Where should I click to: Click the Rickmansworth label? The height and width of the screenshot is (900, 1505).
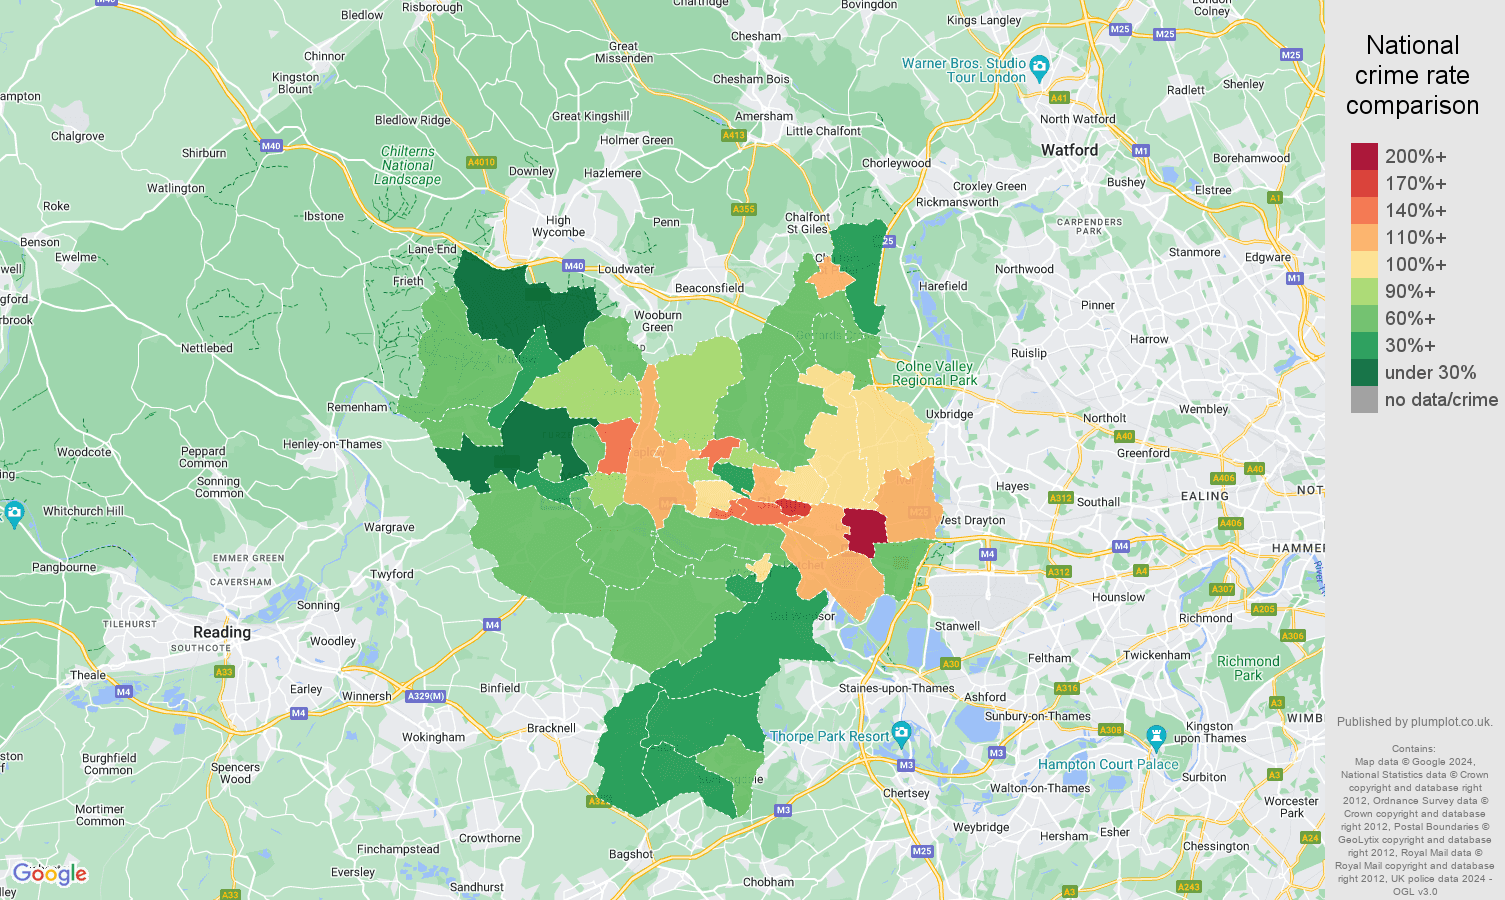pos(957,202)
